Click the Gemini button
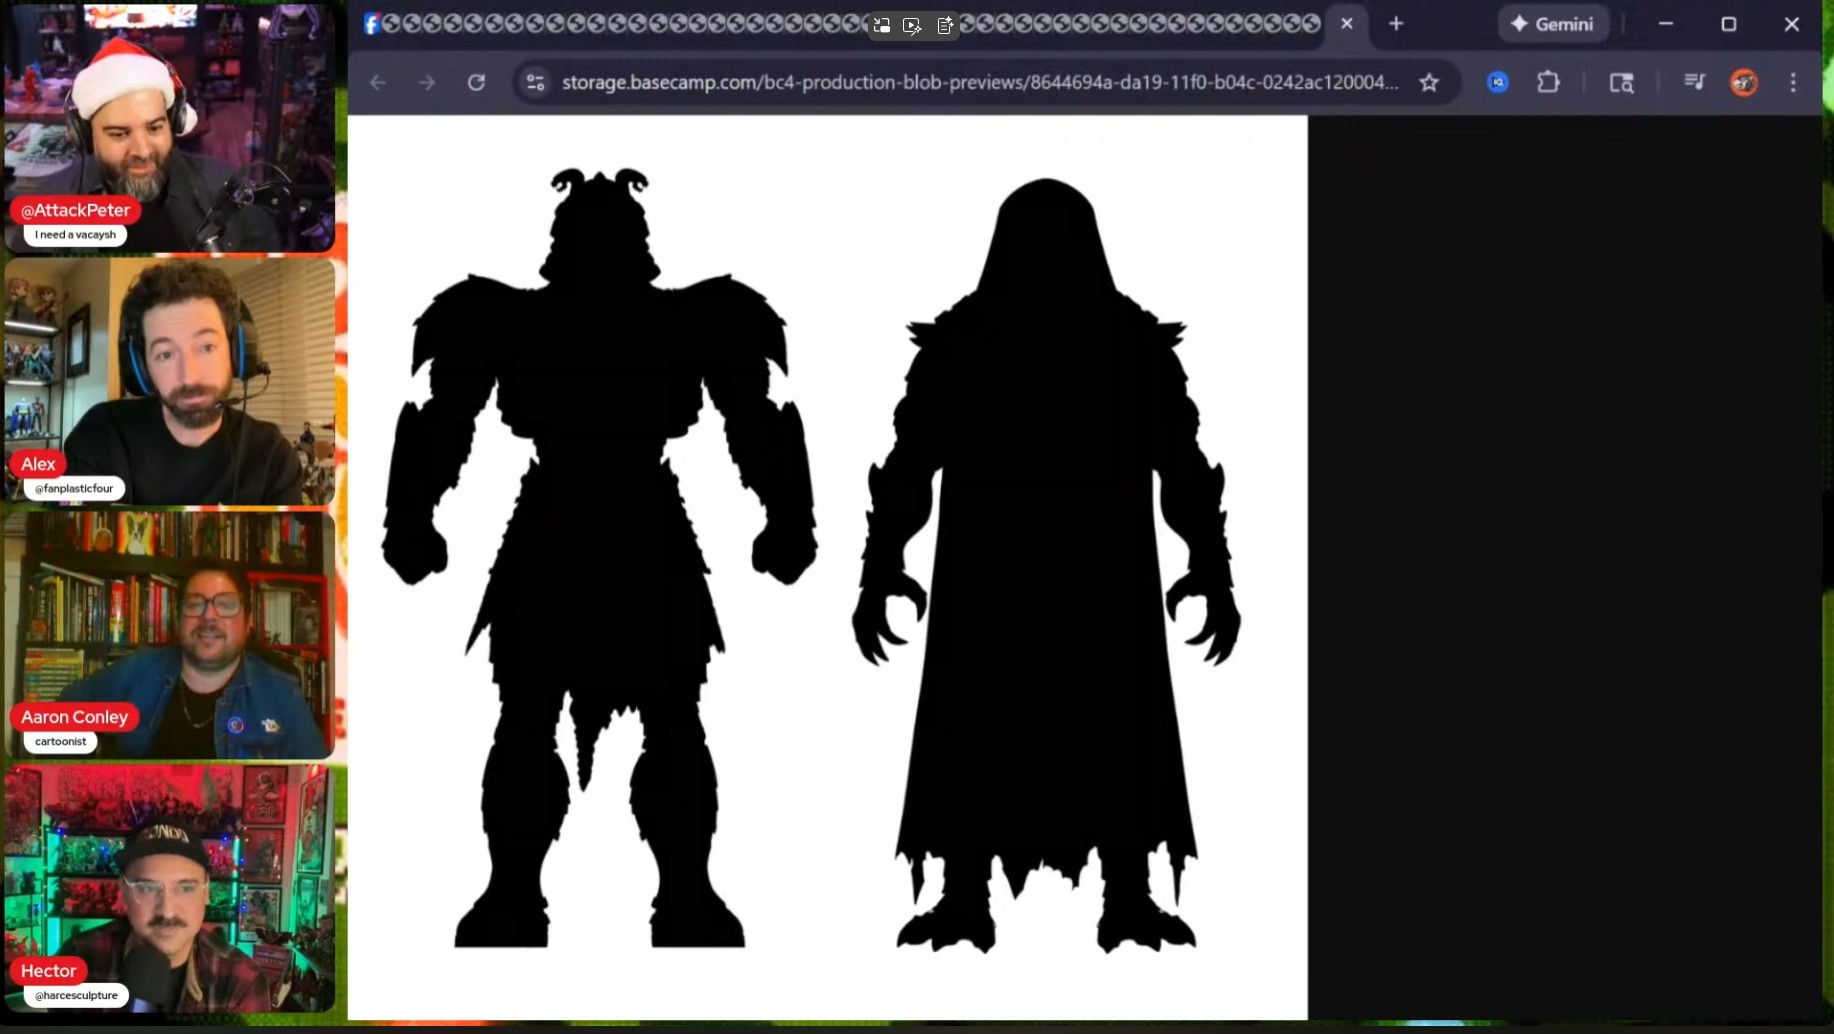Screen dimensions: 1834x1034 pyautogui.click(x=1552, y=24)
